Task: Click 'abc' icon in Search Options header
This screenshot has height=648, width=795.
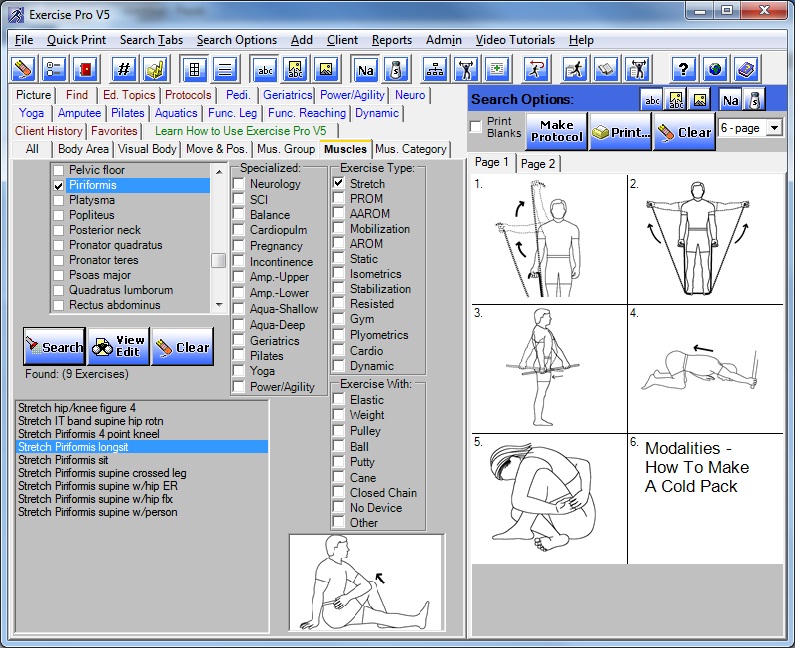Action: coord(652,100)
